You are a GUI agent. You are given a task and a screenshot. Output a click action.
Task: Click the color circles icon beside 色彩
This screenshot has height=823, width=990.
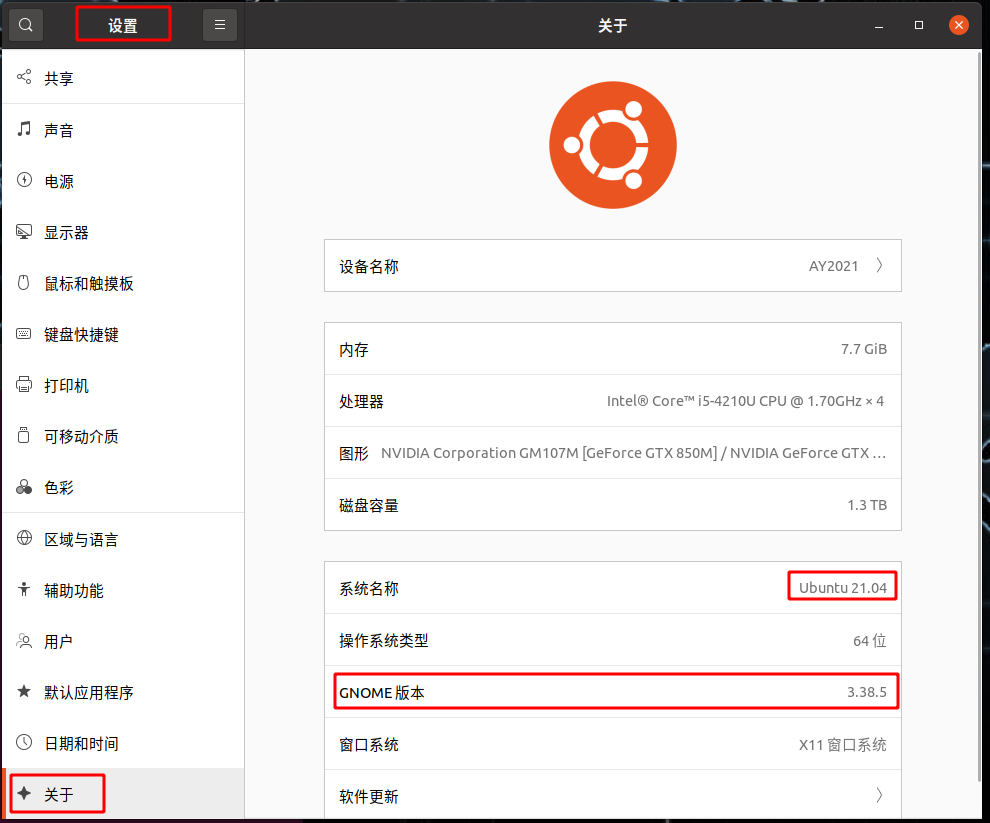pos(24,486)
